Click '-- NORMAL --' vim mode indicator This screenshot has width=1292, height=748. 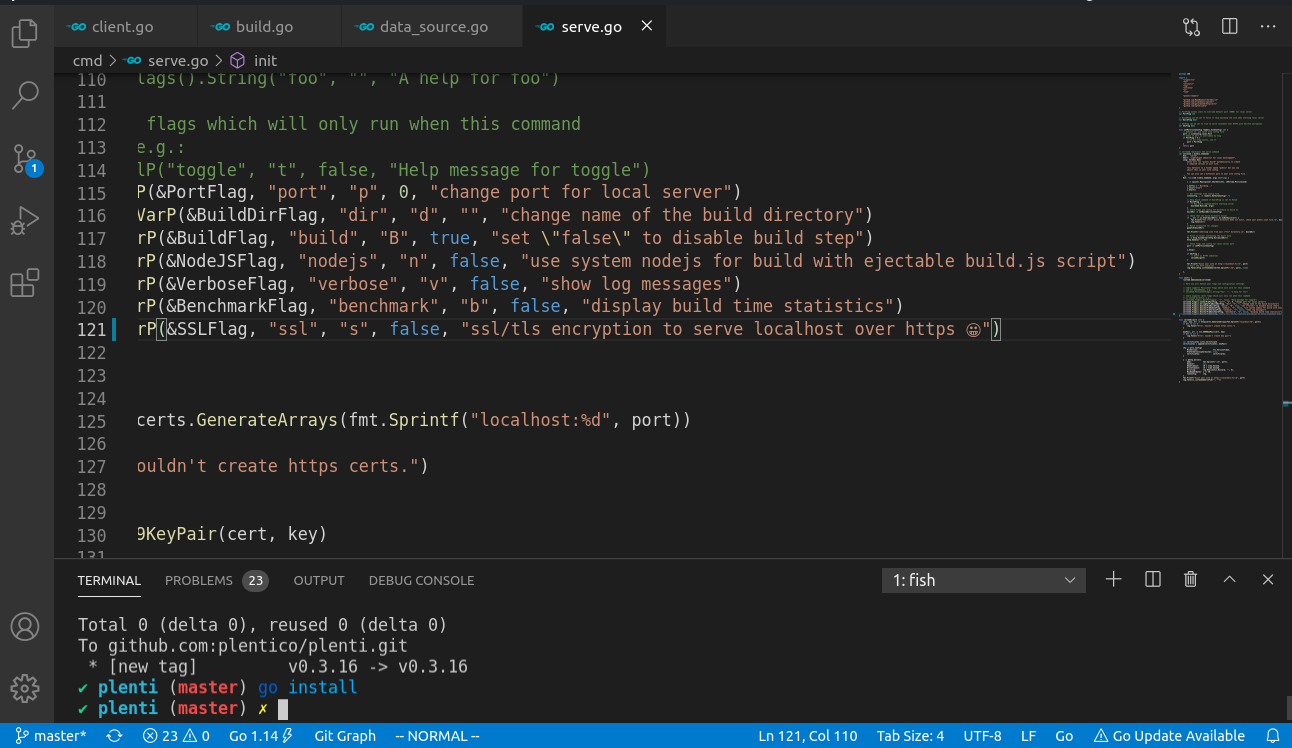(x=438, y=736)
